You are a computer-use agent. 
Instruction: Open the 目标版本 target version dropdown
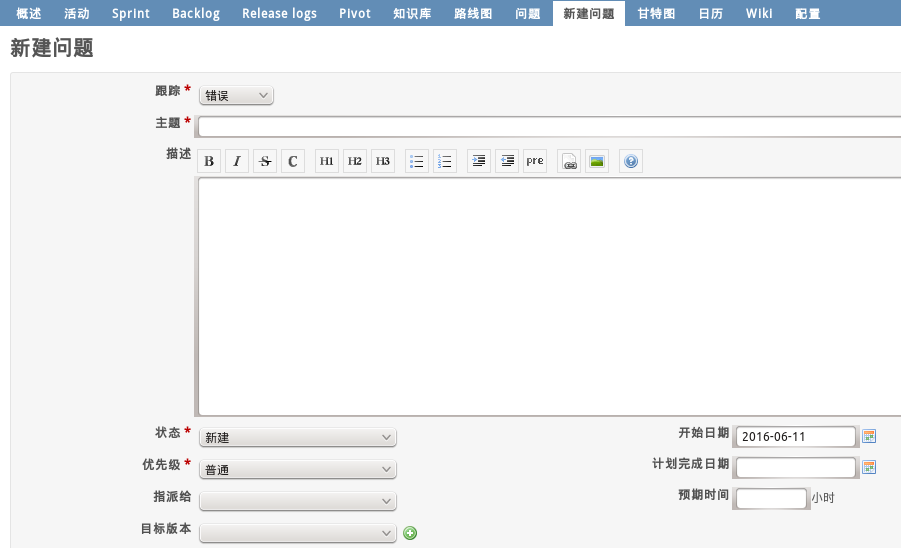[x=298, y=534]
